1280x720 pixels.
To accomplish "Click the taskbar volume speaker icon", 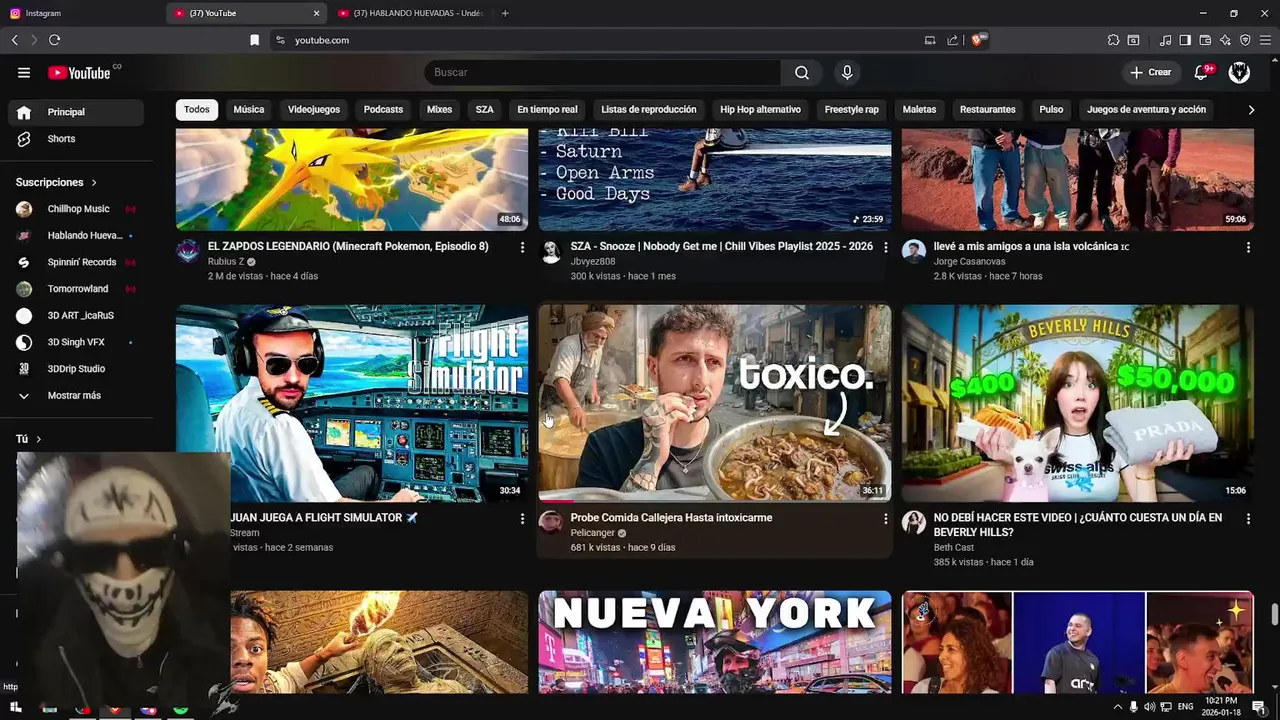I will click(1150, 707).
